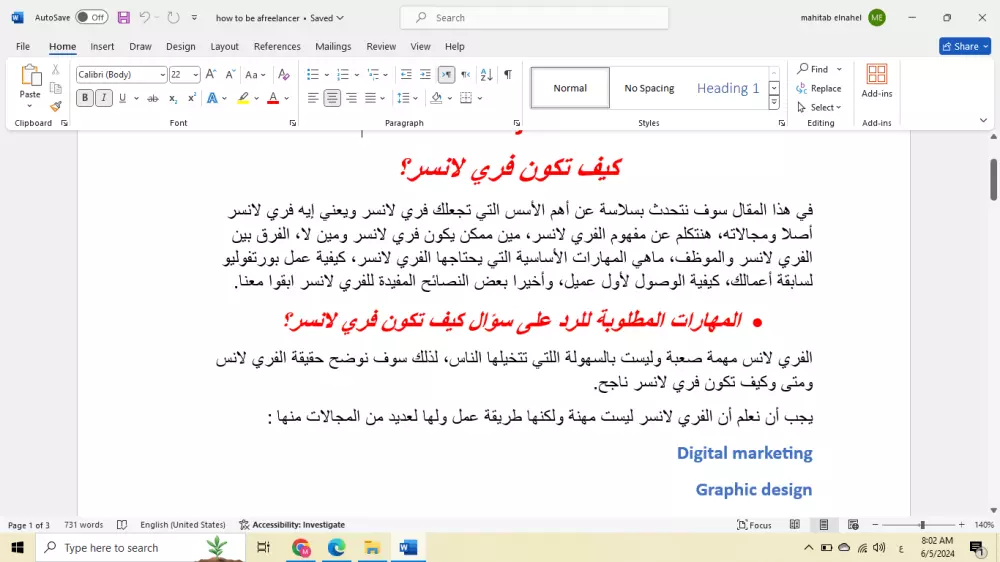Decrease font size with the A-down icon
This screenshot has width=1000, height=562.
click(x=230, y=75)
